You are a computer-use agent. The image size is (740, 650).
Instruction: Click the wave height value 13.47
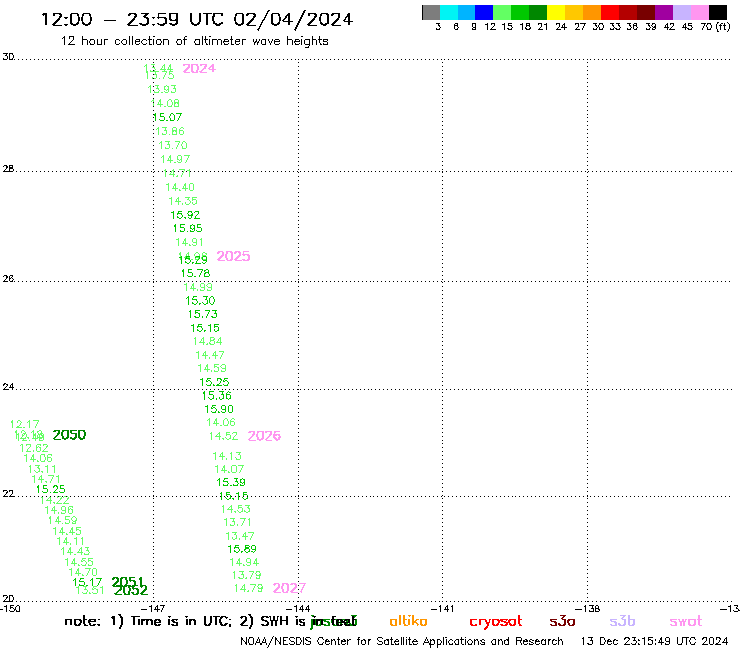(x=240, y=536)
